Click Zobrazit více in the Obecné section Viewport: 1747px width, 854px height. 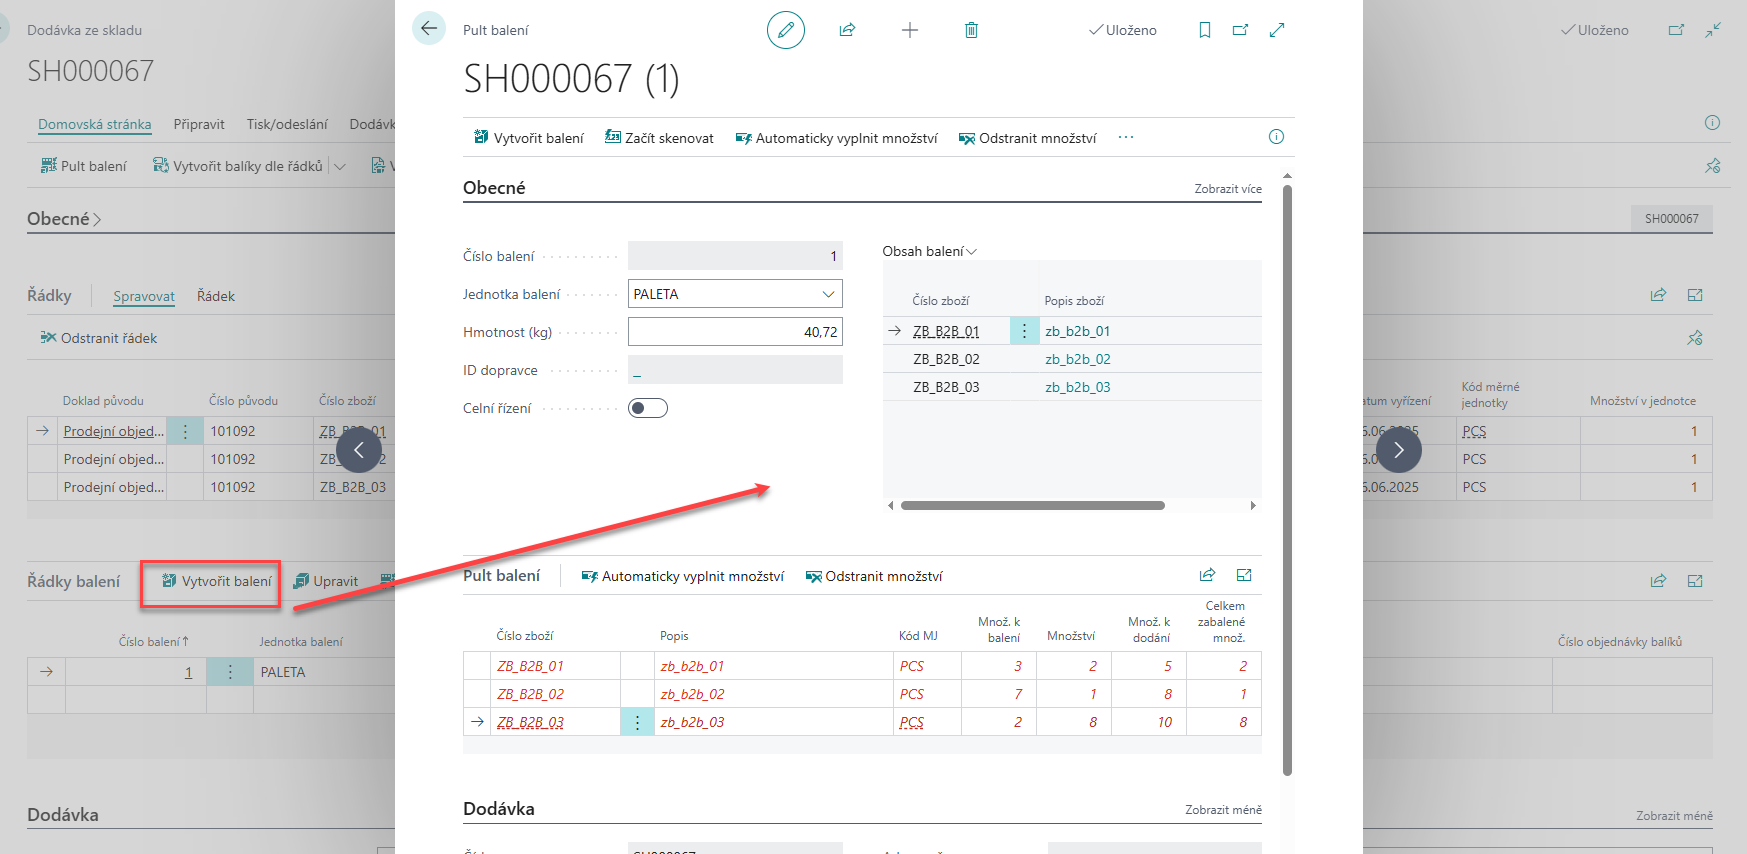pyautogui.click(x=1227, y=189)
